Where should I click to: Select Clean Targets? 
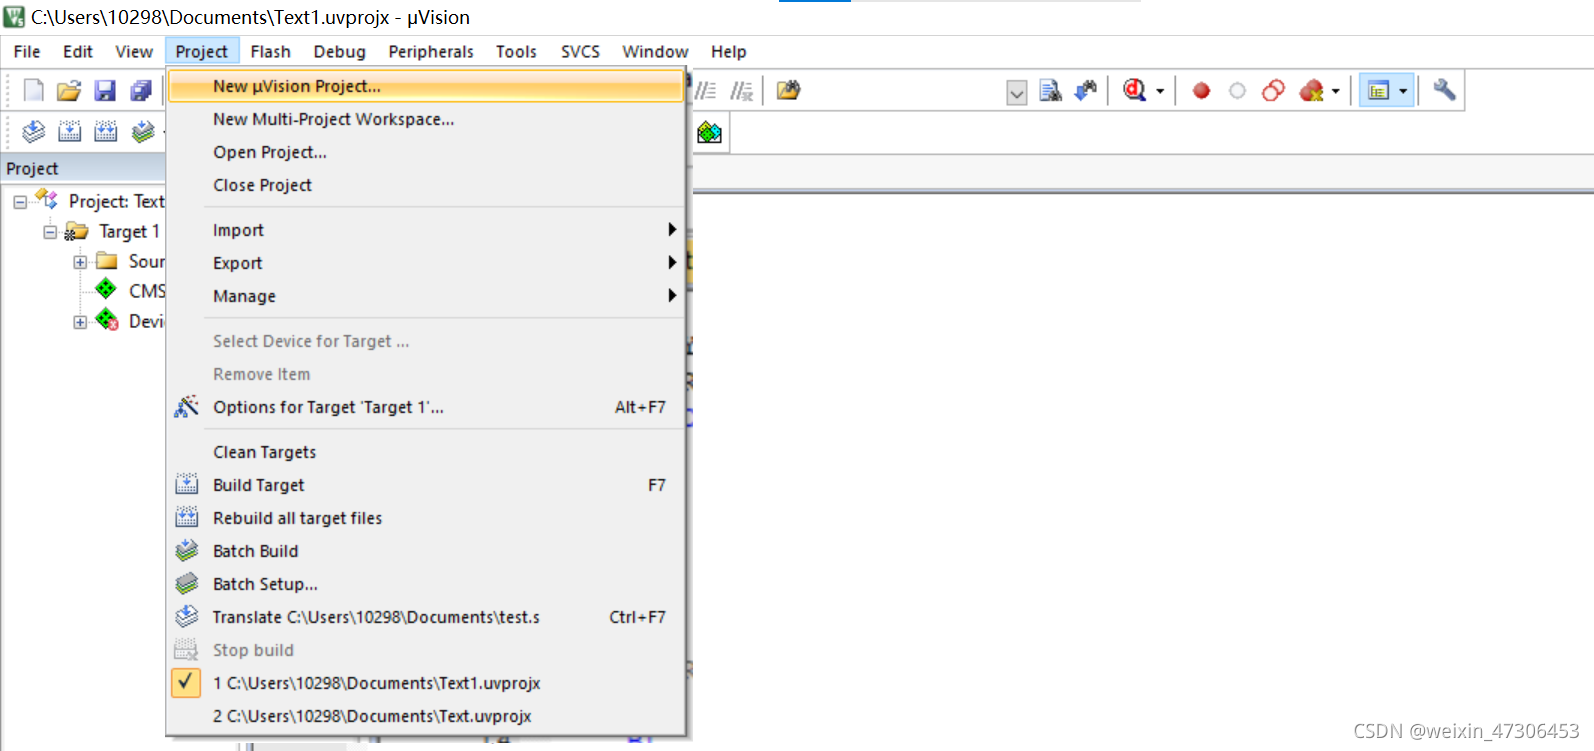[426, 452]
